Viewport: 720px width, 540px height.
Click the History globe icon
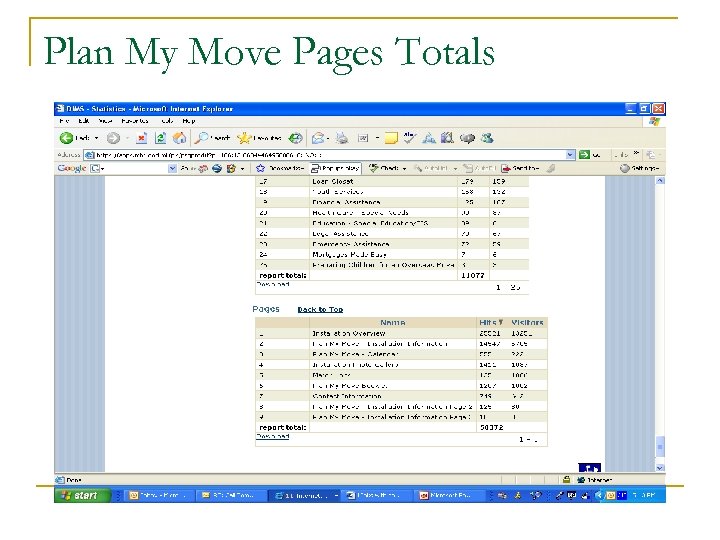click(x=296, y=138)
